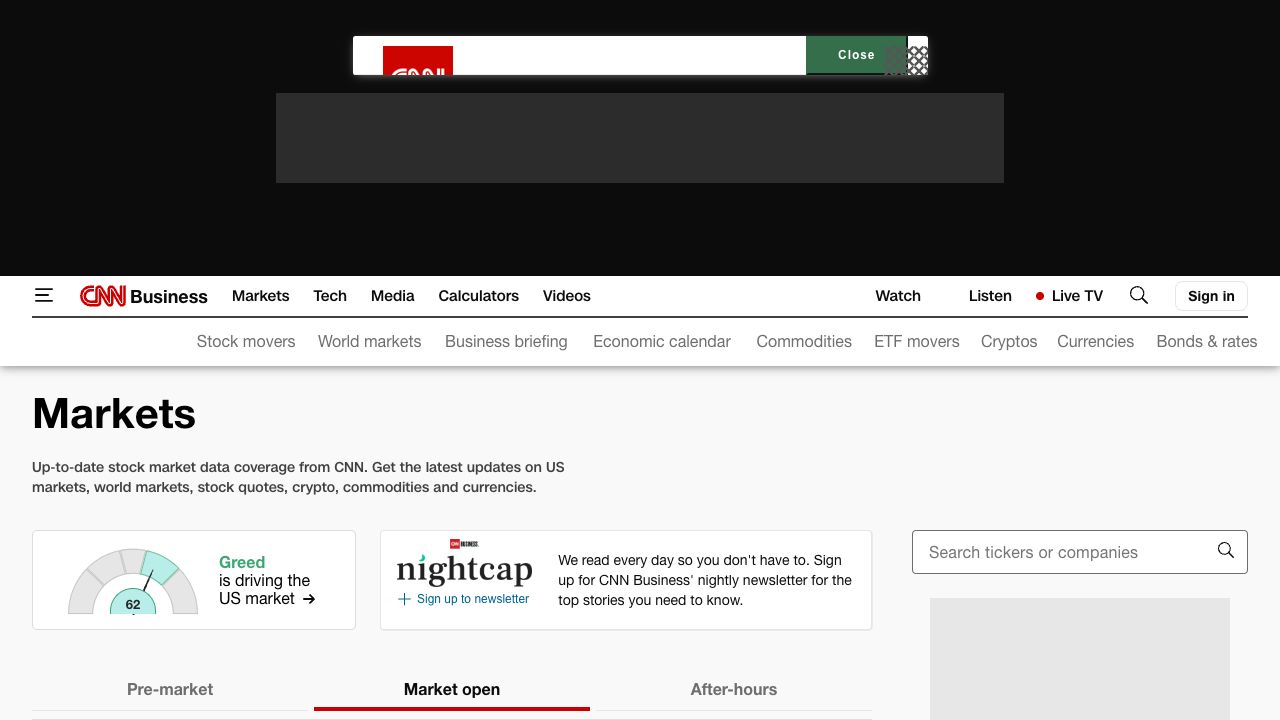The height and width of the screenshot is (720, 1280).
Task: Focus the 'Search tickers or companies' field
Action: pos(1060,552)
